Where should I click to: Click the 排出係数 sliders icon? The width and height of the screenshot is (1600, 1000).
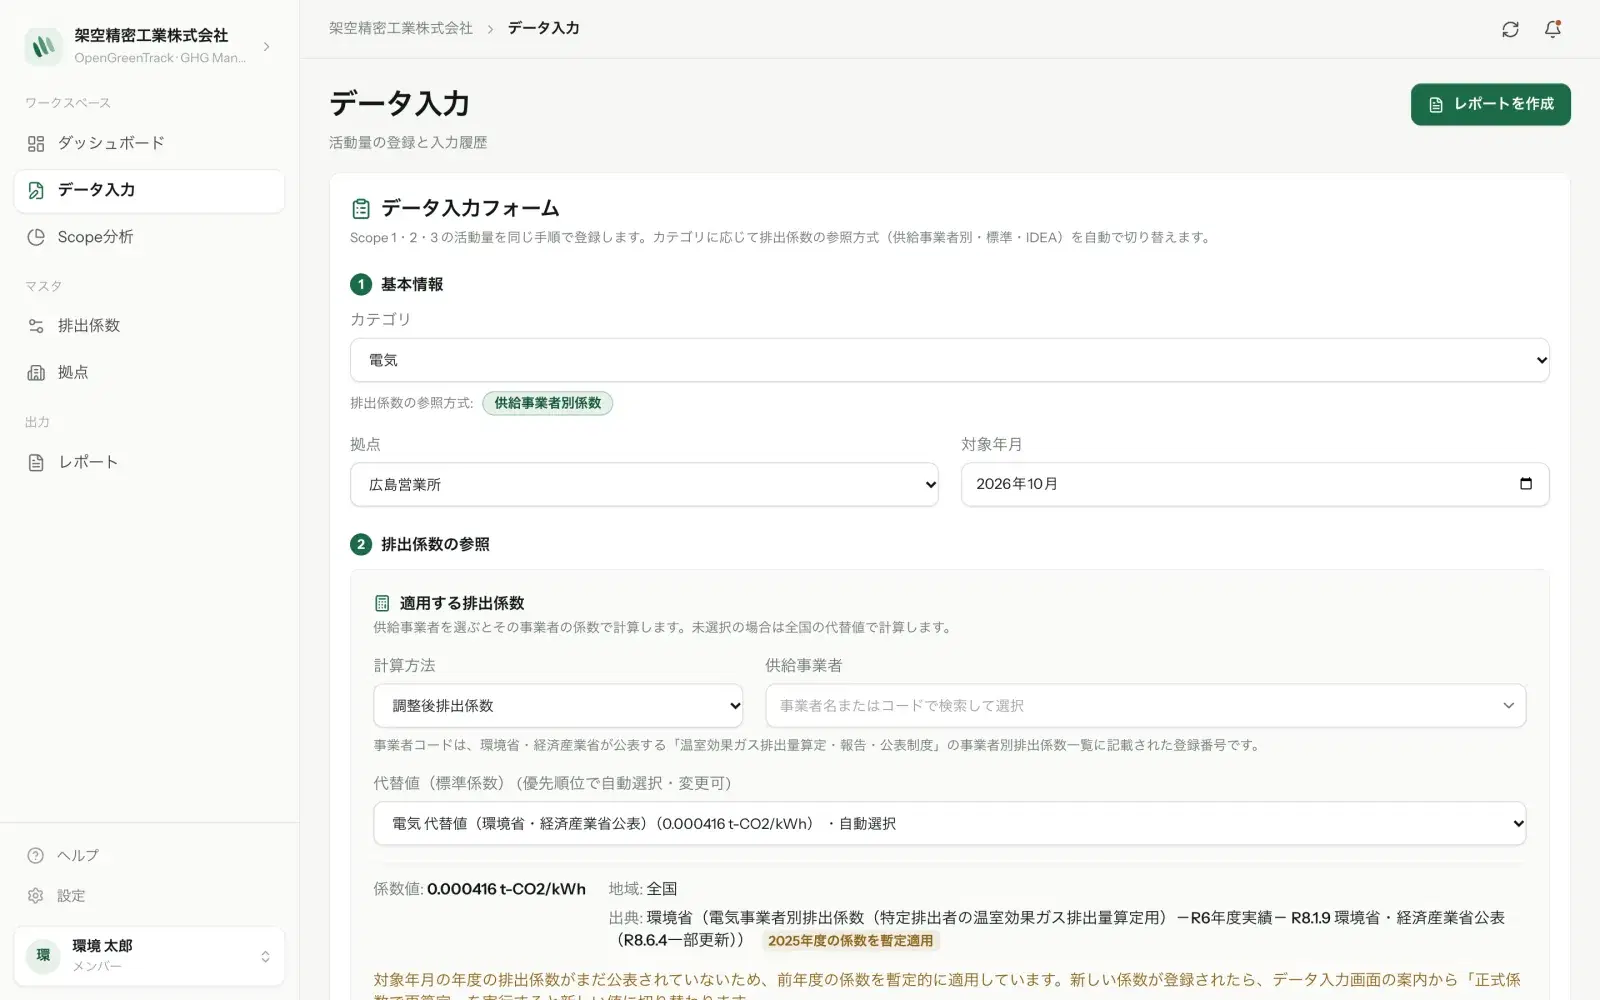tap(36, 326)
